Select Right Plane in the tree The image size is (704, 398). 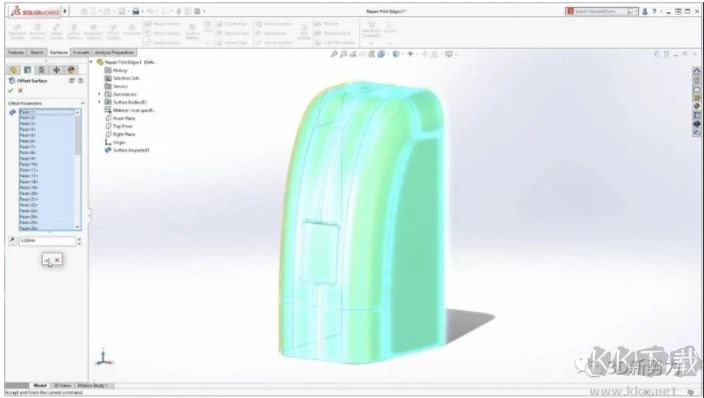coord(123,134)
